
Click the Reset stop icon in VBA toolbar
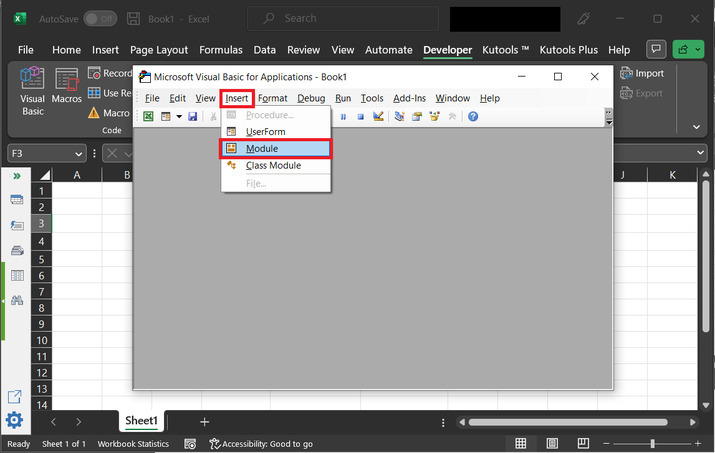point(361,117)
